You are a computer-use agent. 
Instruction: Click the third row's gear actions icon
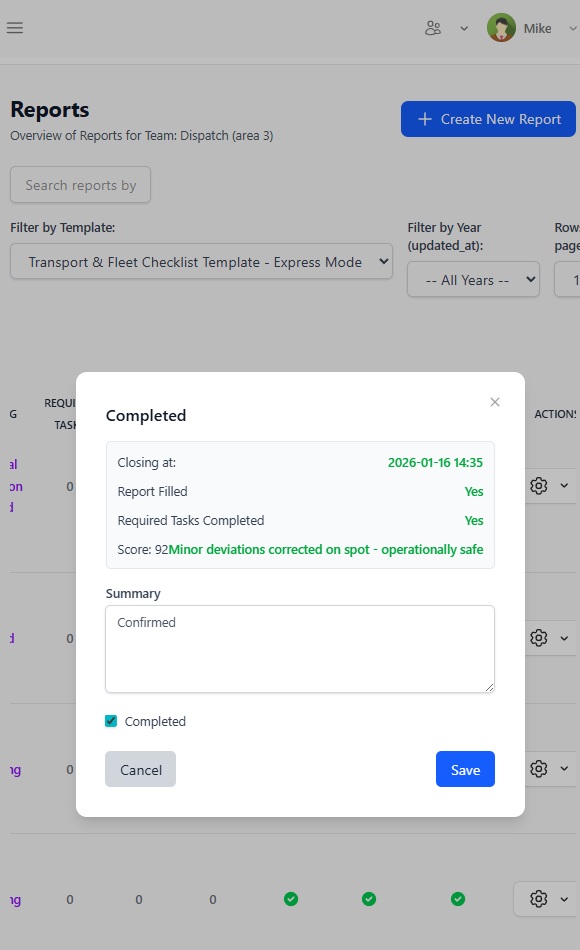tap(539, 768)
